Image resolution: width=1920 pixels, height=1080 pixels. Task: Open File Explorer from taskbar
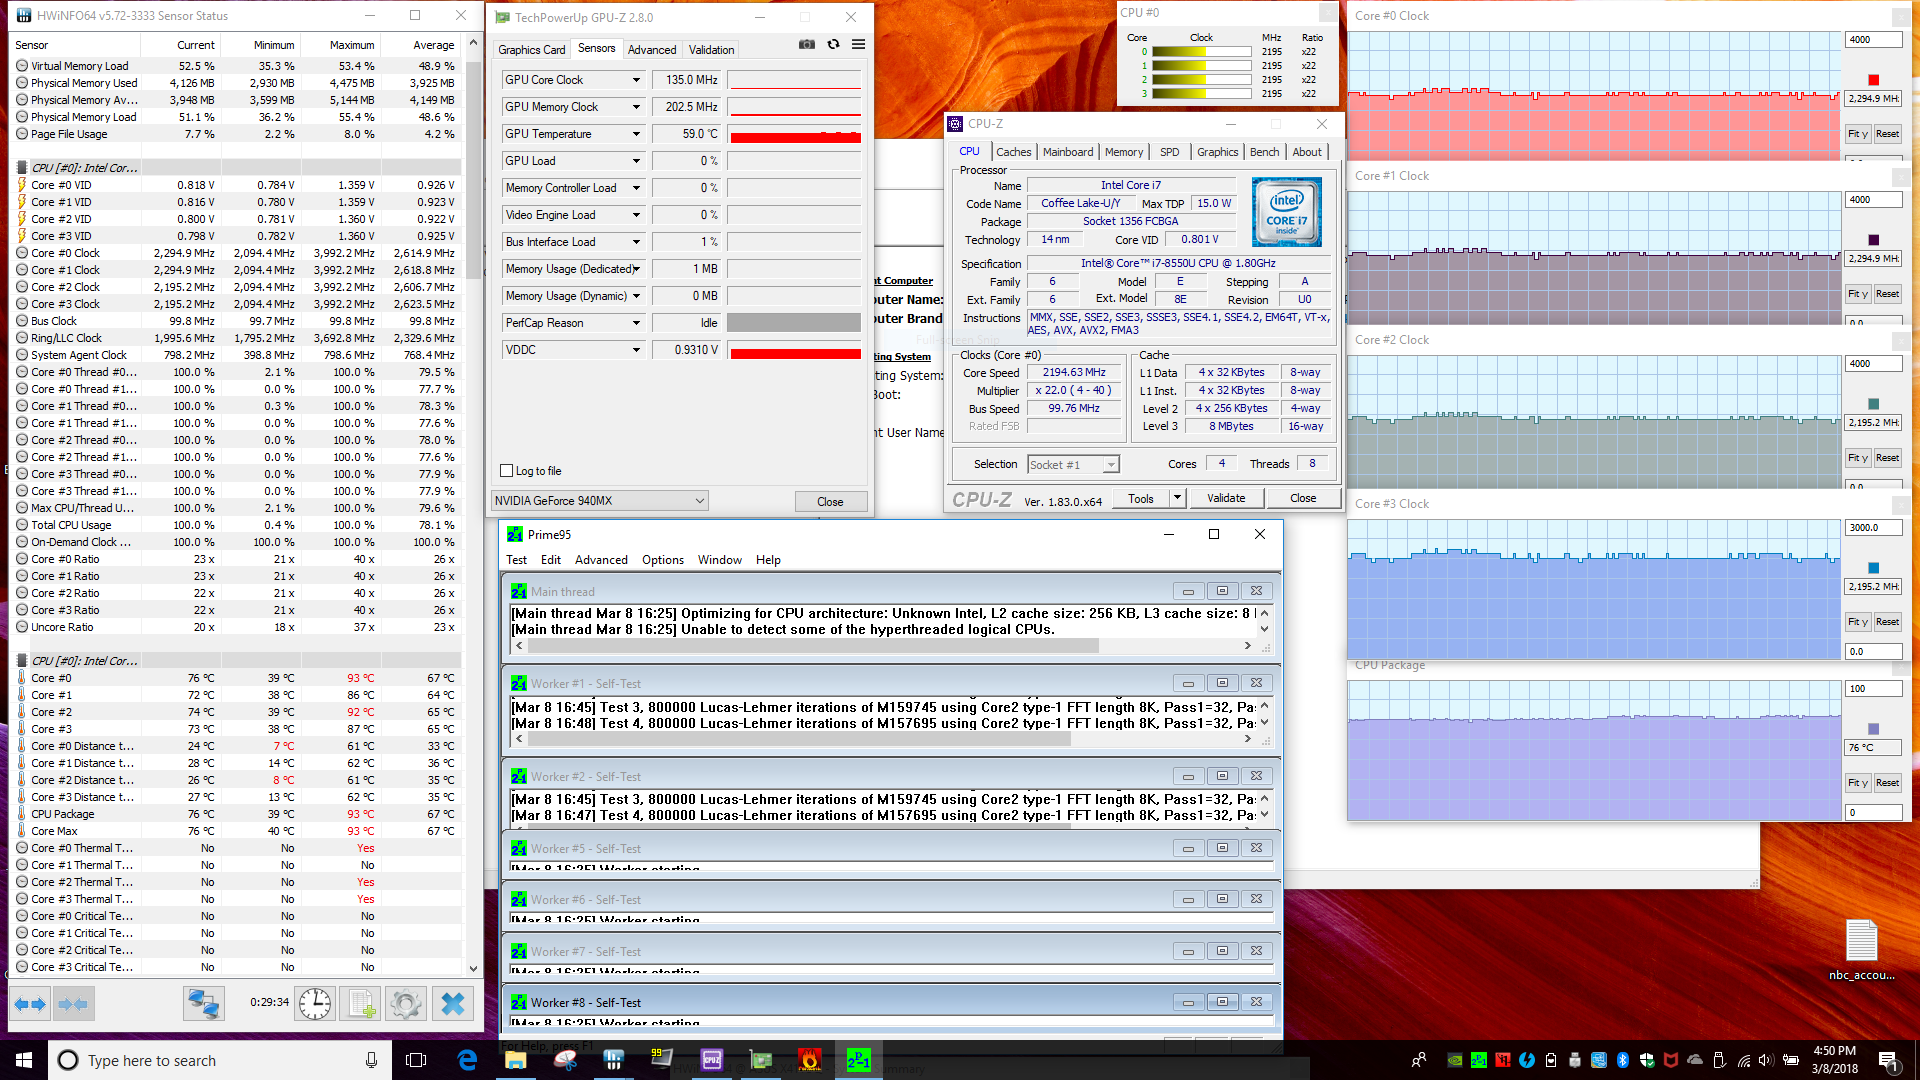pyautogui.click(x=516, y=1060)
